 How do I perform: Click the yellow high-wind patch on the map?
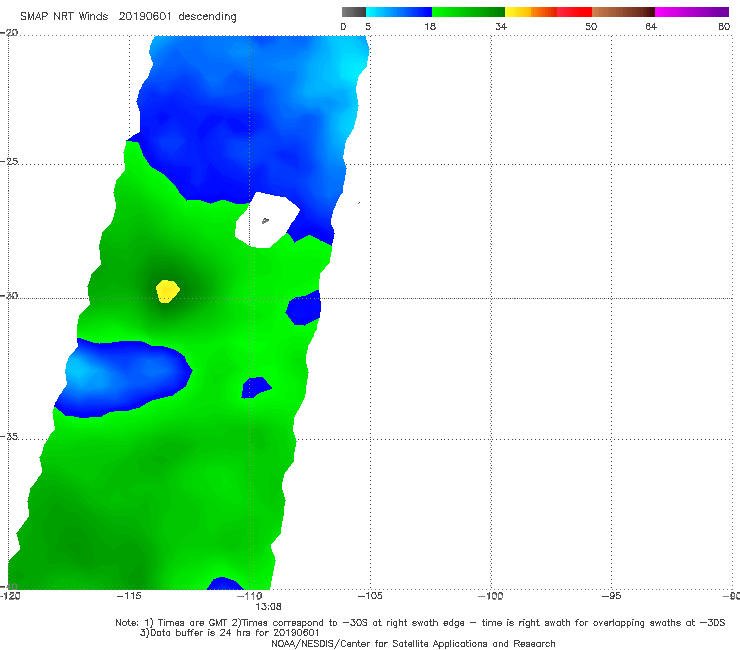point(167,291)
